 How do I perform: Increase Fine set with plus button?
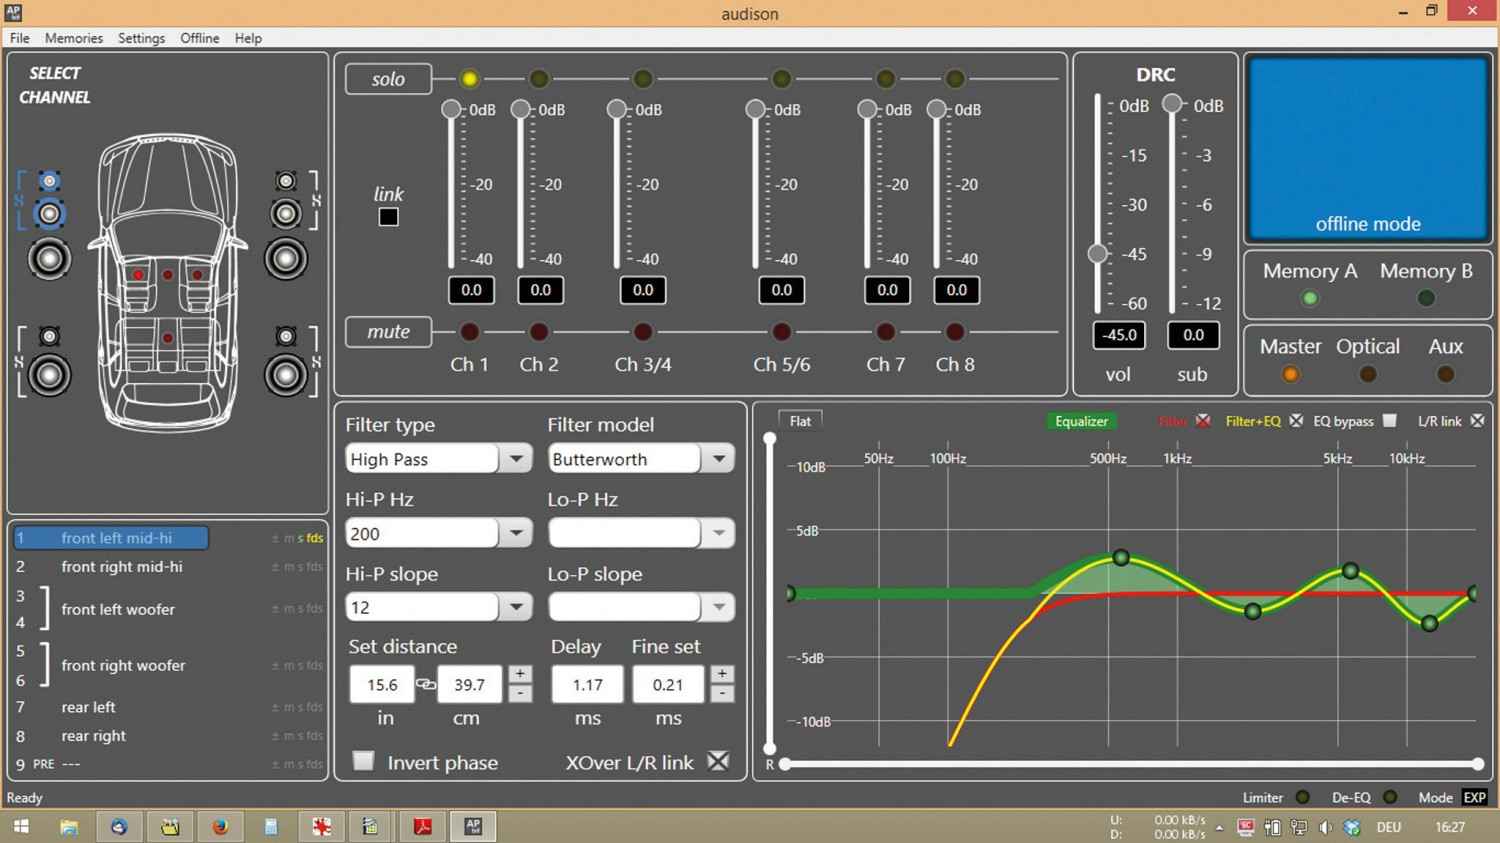pos(722,674)
